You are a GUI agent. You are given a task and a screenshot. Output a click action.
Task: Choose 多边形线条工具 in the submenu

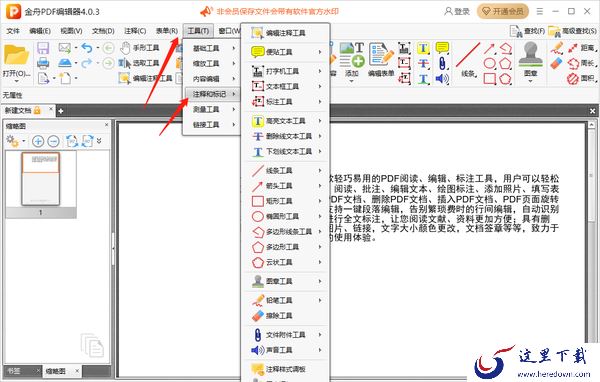[x=285, y=232]
